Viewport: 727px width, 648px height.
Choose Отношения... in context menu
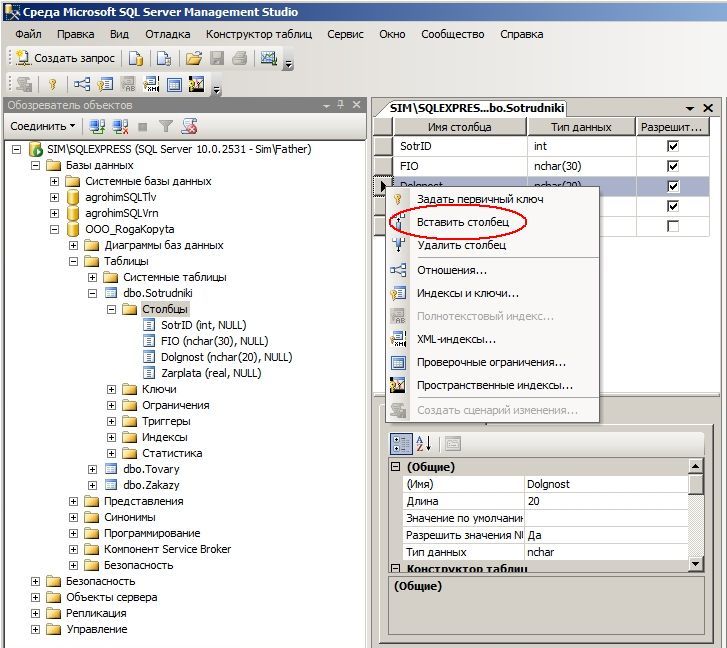[x=492, y=270]
